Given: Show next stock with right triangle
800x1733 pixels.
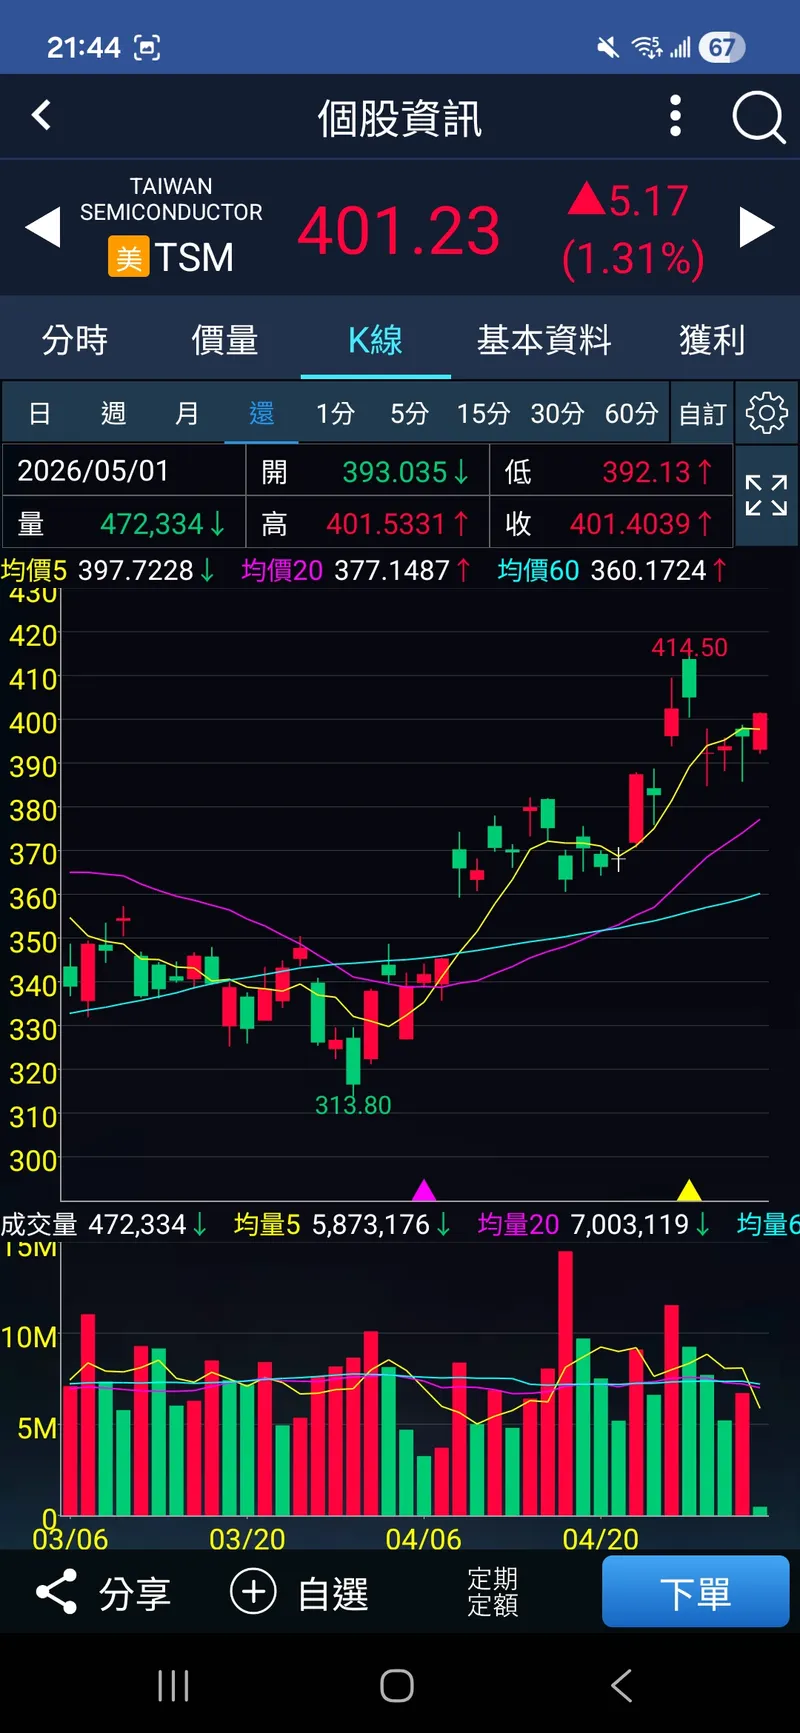Looking at the screenshot, I should click(757, 227).
